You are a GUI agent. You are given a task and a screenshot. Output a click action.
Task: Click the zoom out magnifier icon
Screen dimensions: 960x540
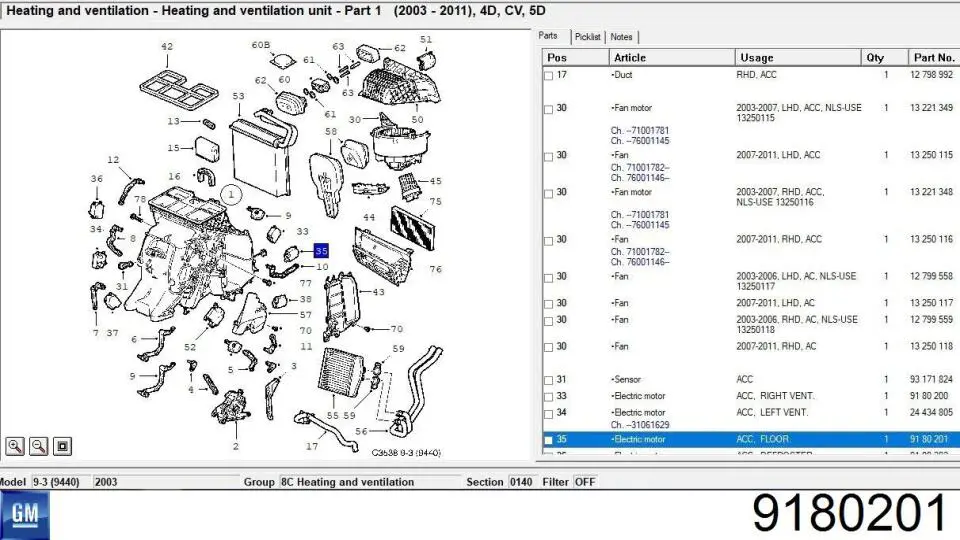click(39, 446)
